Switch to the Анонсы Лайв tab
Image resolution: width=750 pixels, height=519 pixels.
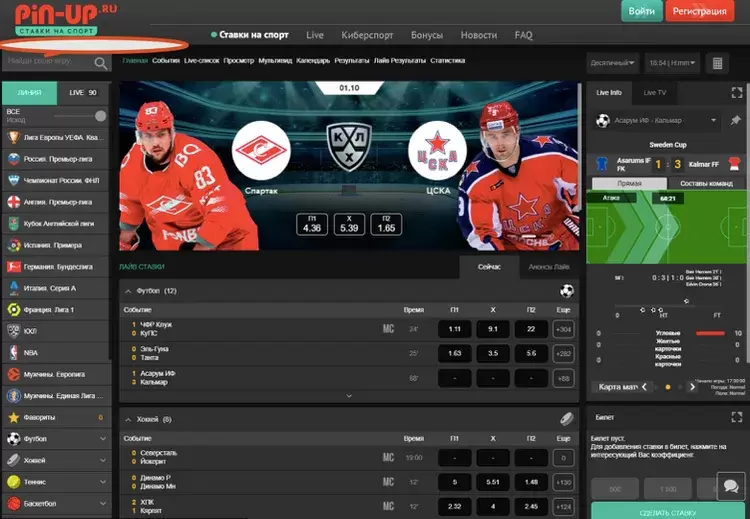(x=549, y=267)
